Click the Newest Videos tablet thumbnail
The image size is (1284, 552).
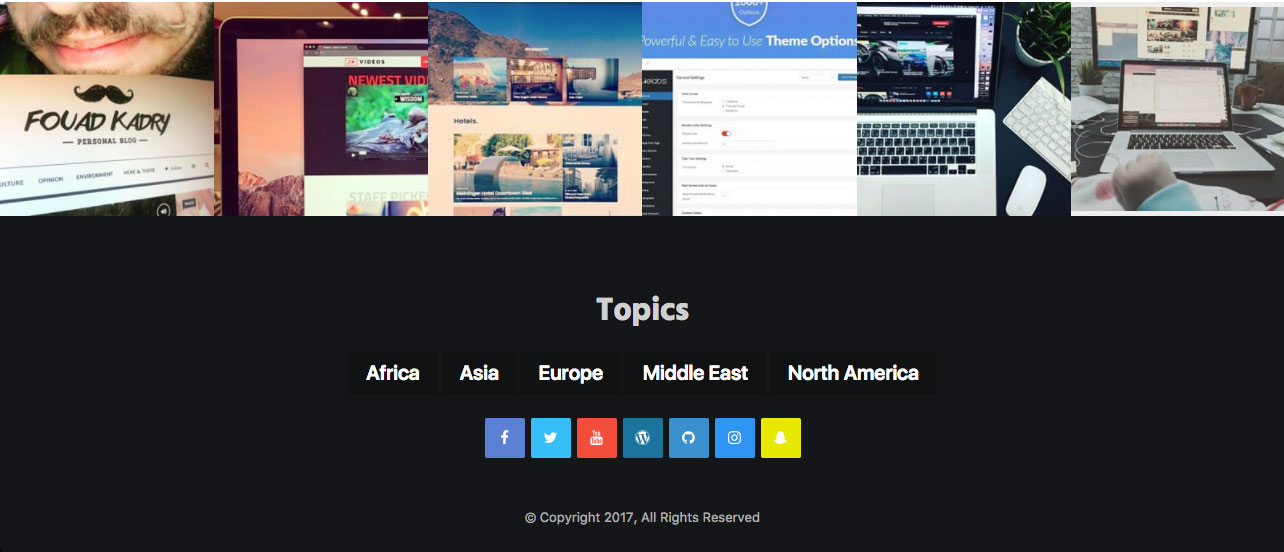click(x=320, y=108)
